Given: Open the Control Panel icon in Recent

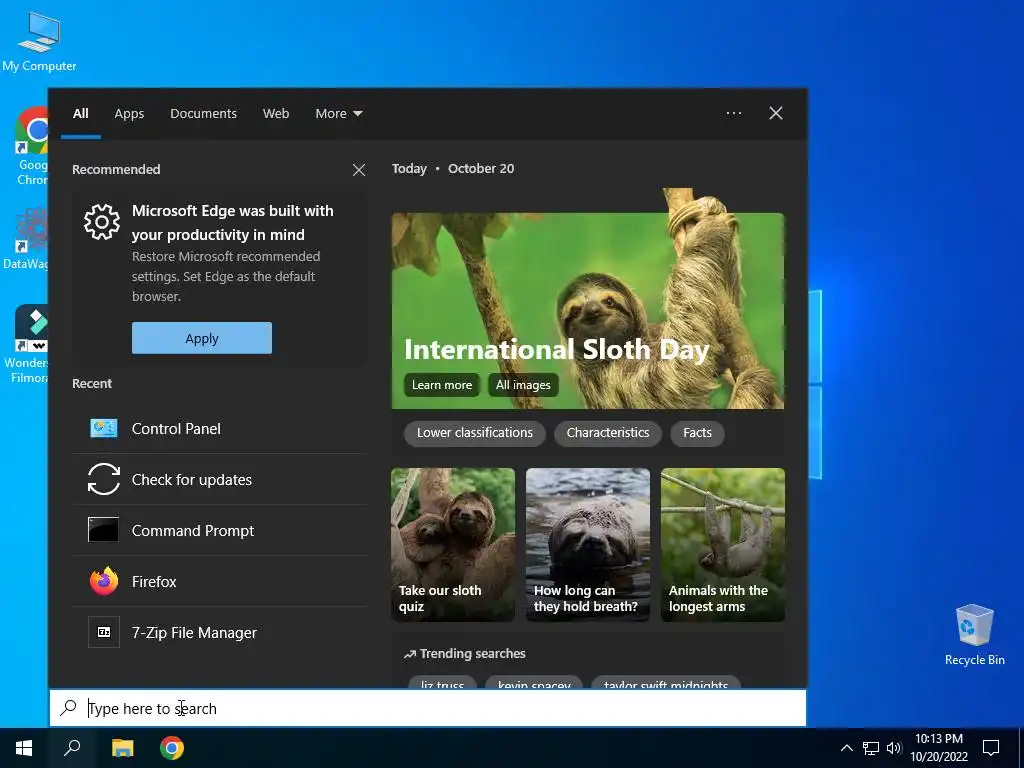Looking at the screenshot, I should (103, 428).
